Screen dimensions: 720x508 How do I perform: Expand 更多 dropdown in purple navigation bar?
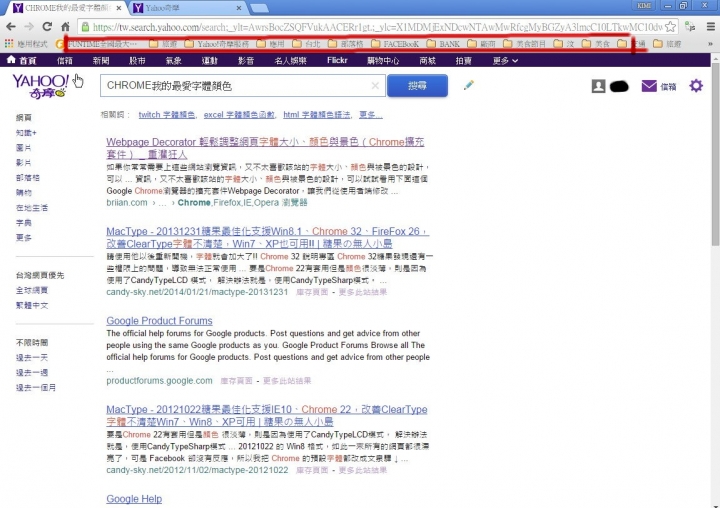tap(505, 60)
